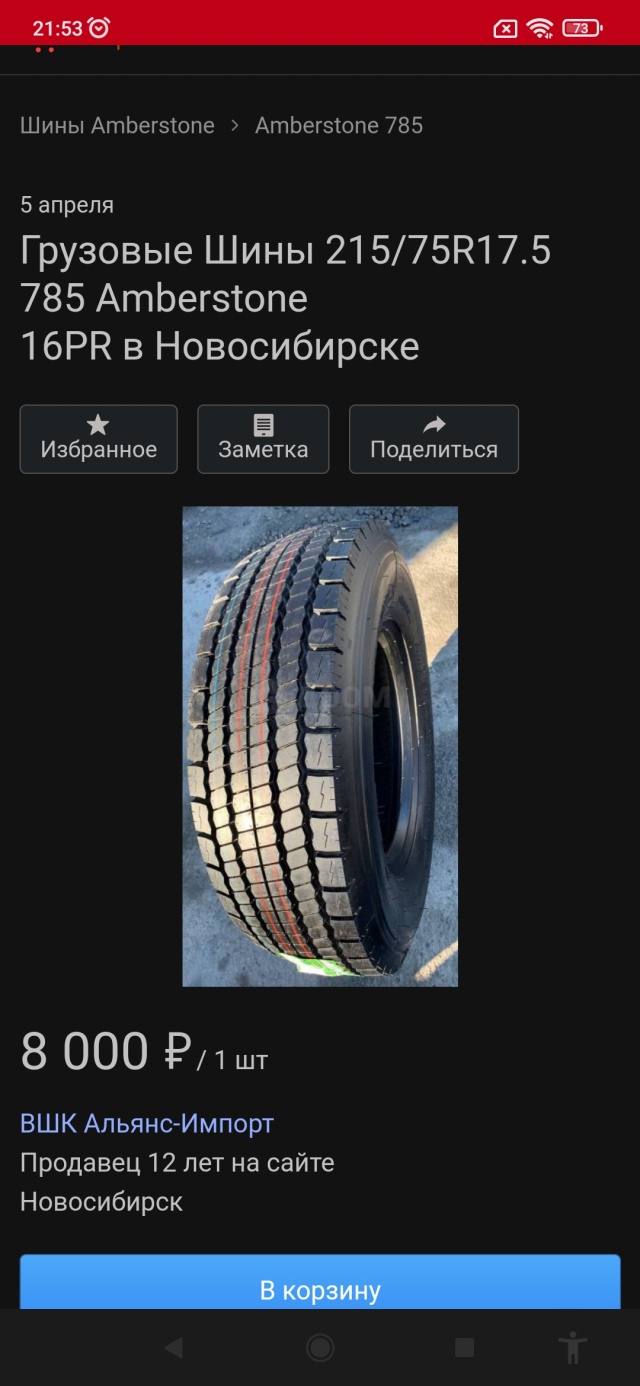Tap the Грузовые Шины listing title
The height and width of the screenshot is (1386, 640).
pos(285,299)
